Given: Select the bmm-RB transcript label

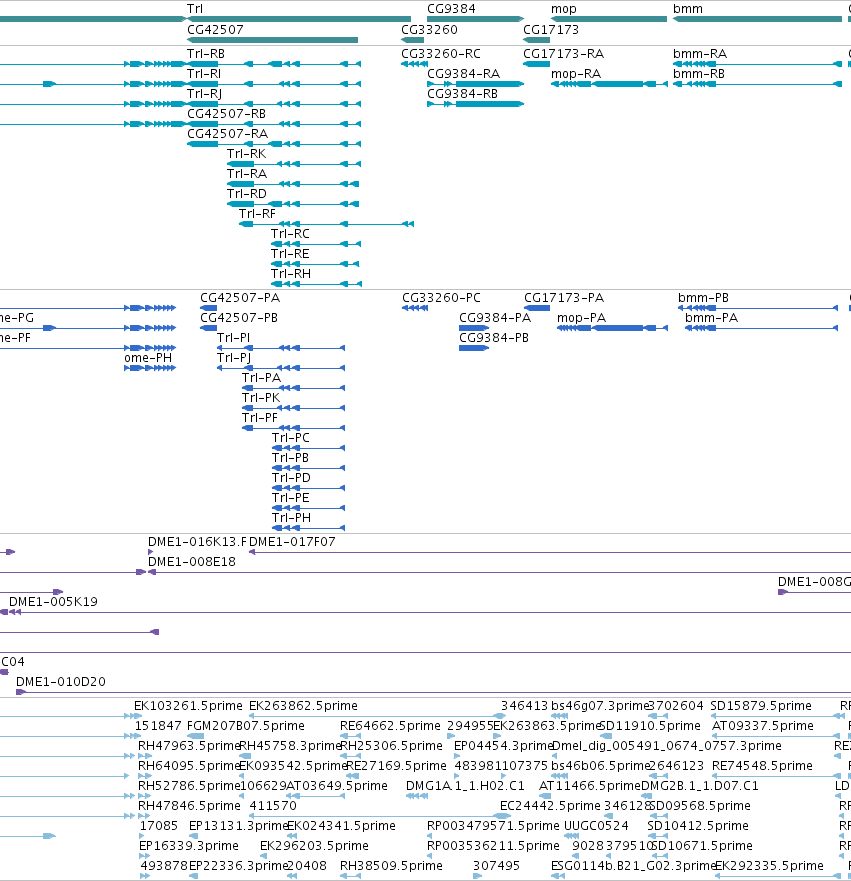Looking at the screenshot, I should coord(699,74).
